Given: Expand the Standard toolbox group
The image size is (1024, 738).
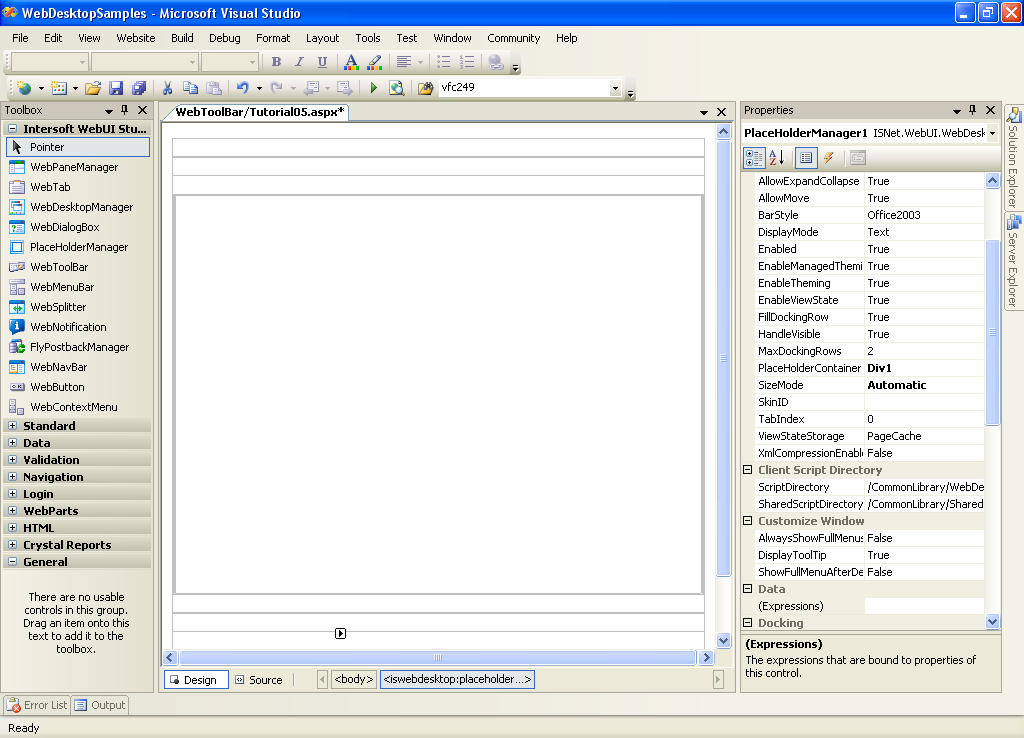Looking at the screenshot, I should [x=13, y=426].
